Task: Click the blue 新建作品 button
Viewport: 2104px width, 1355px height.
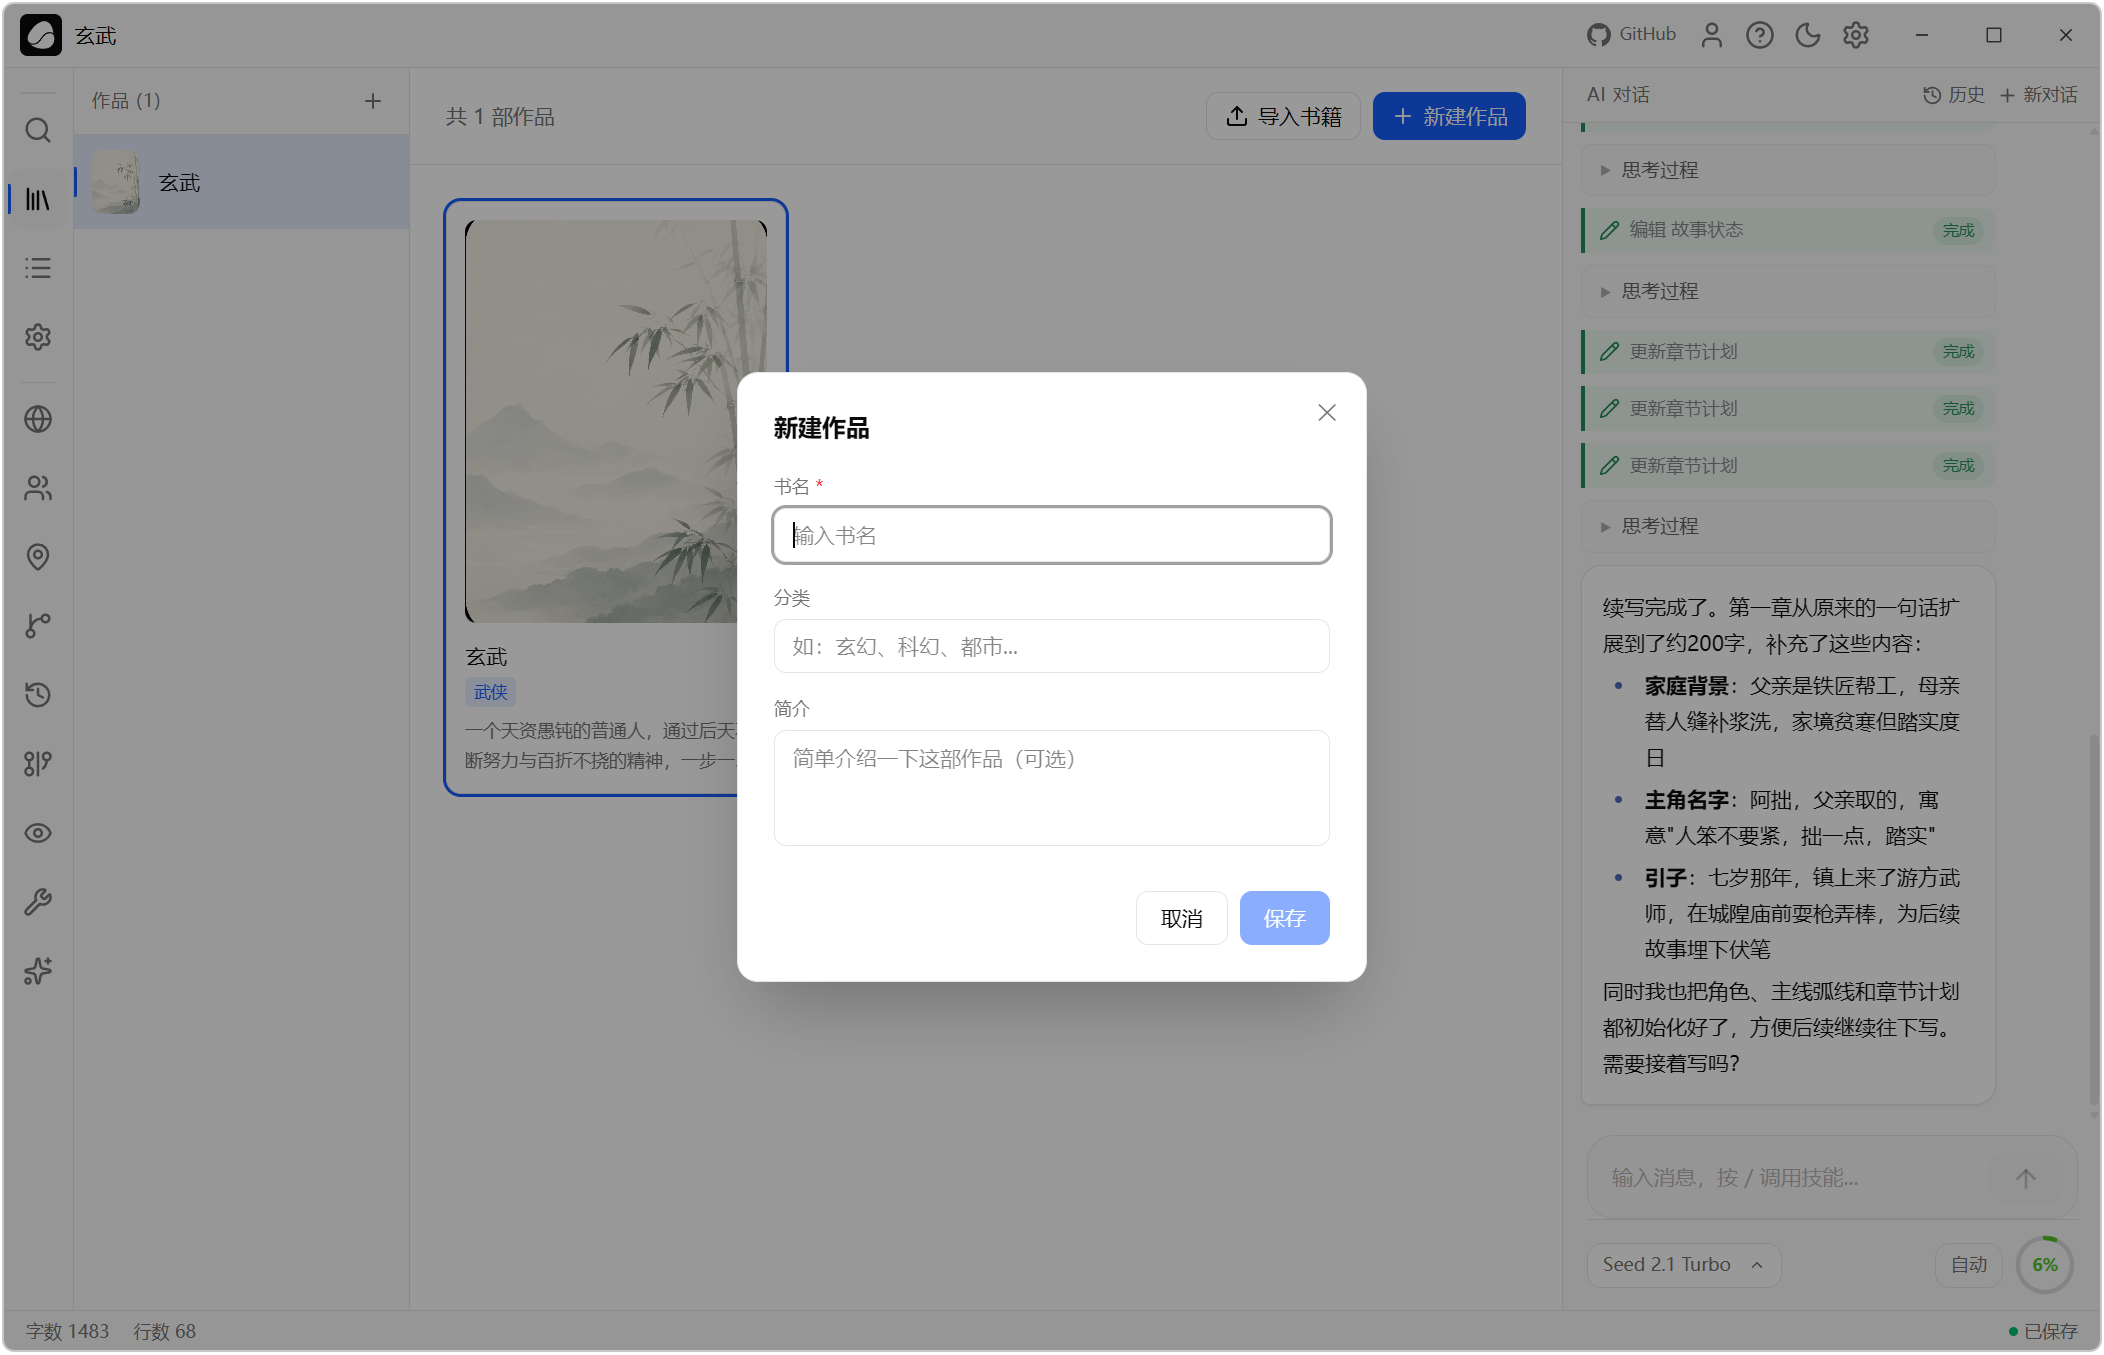Action: (x=1449, y=116)
